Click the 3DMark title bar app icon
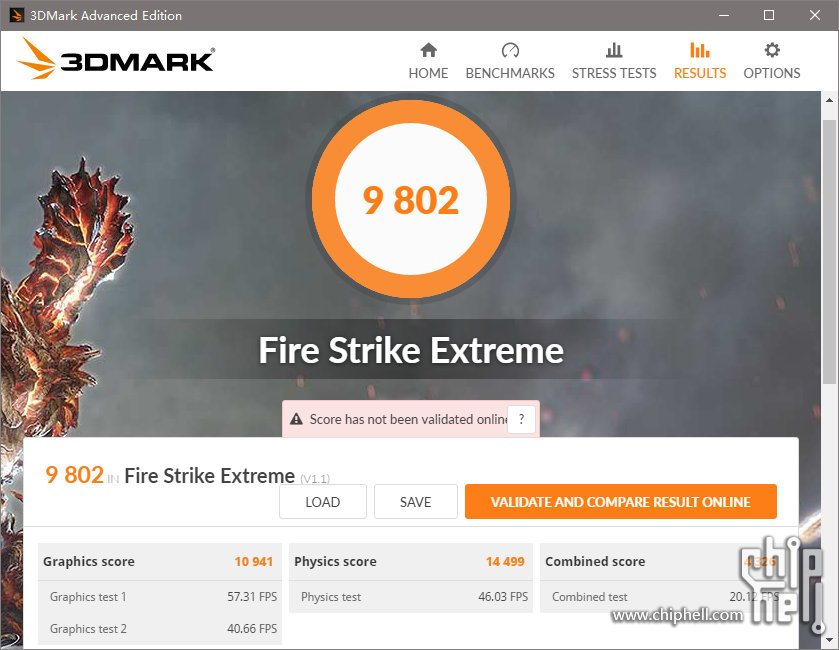The width and height of the screenshot is (839, 650). [17, 15]
